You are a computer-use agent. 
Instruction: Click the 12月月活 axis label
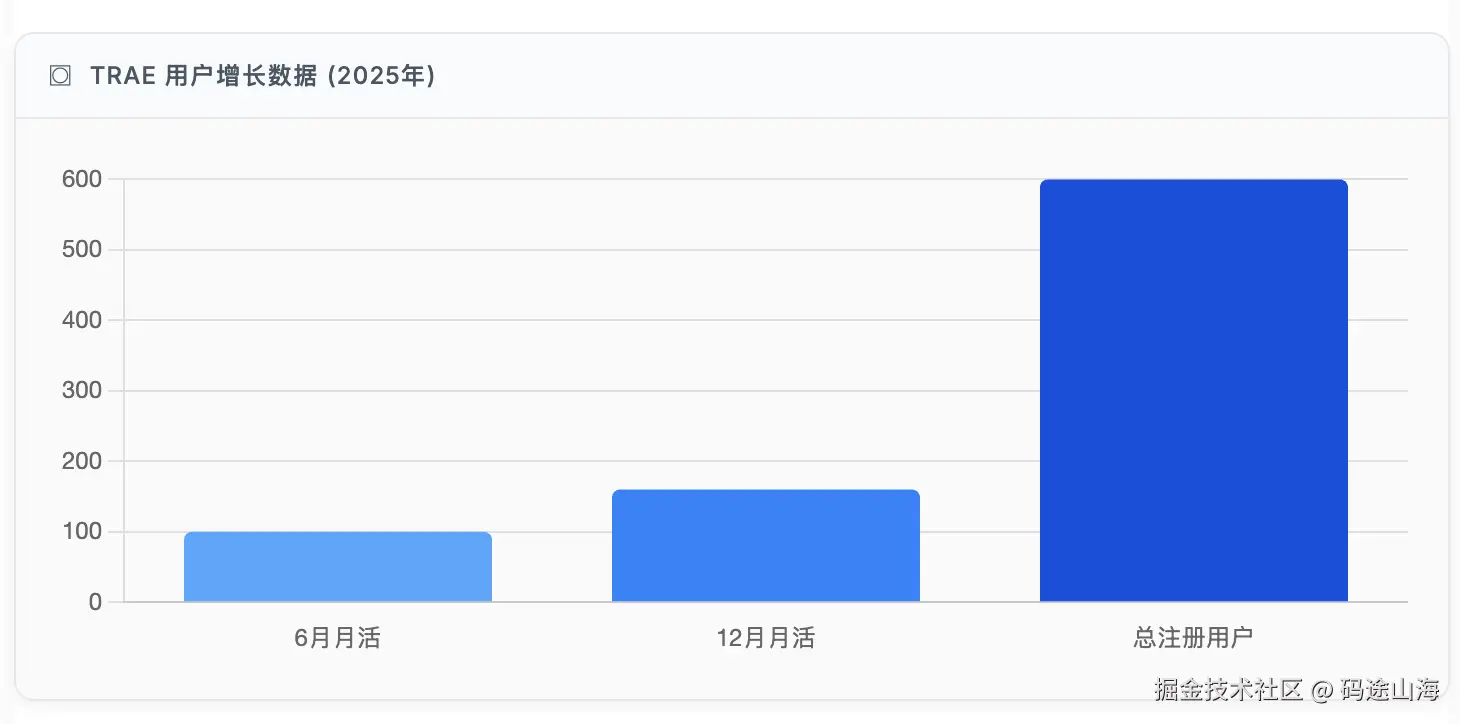point(766,639)
